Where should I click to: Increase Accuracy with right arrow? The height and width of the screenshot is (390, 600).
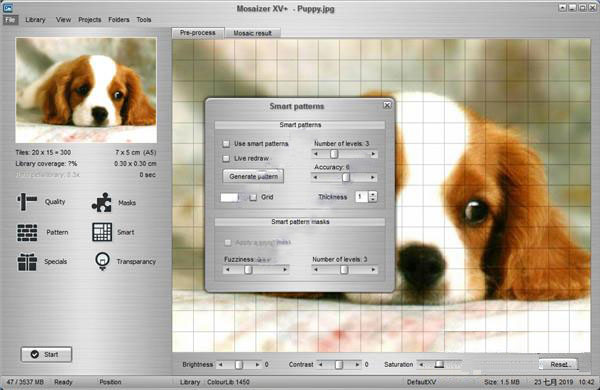coord(373,178)
